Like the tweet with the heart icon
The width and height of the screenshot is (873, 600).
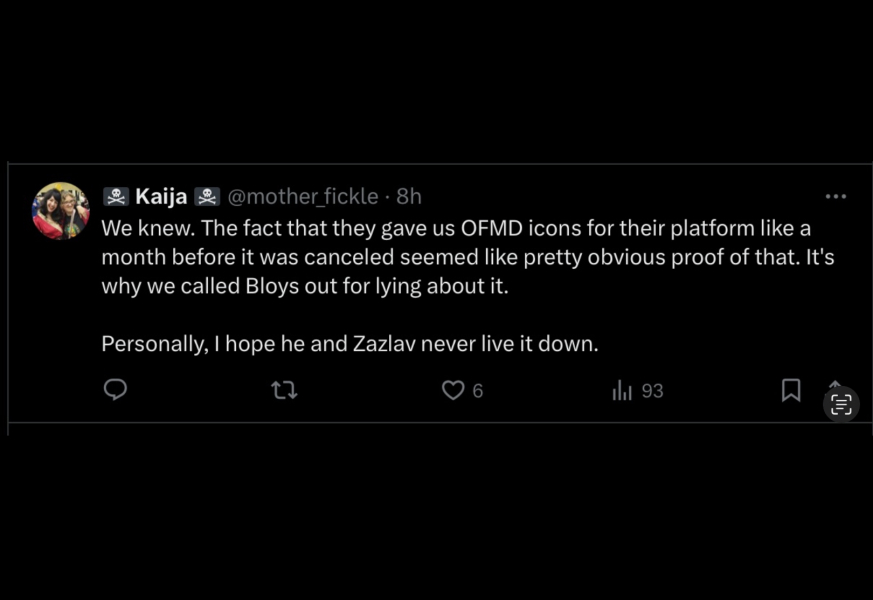click(x=453, y=390)
